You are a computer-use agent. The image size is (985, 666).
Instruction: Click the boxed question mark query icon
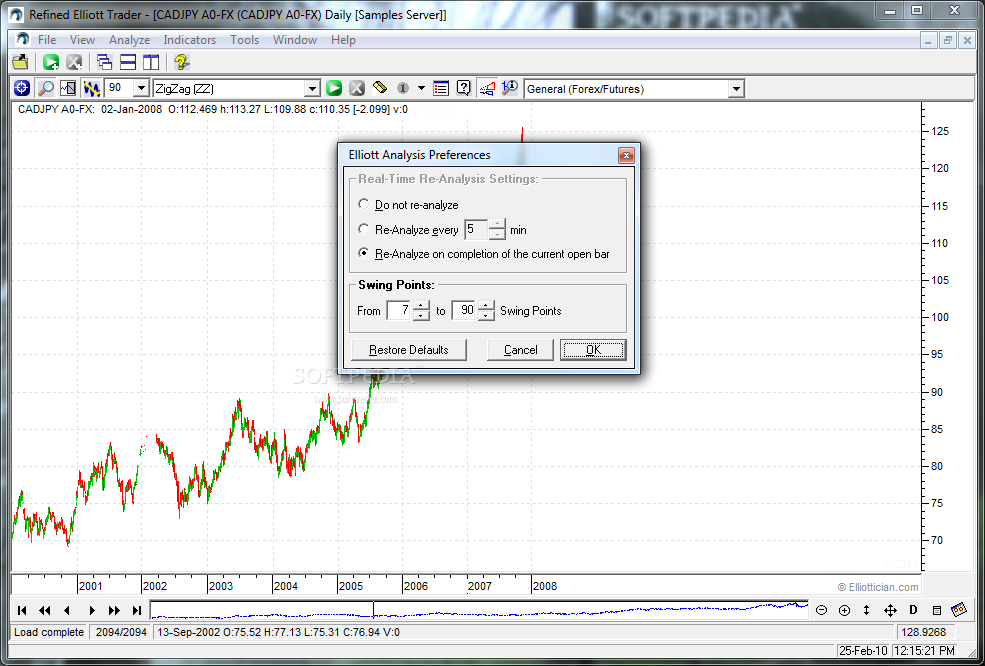click(464, 89)
